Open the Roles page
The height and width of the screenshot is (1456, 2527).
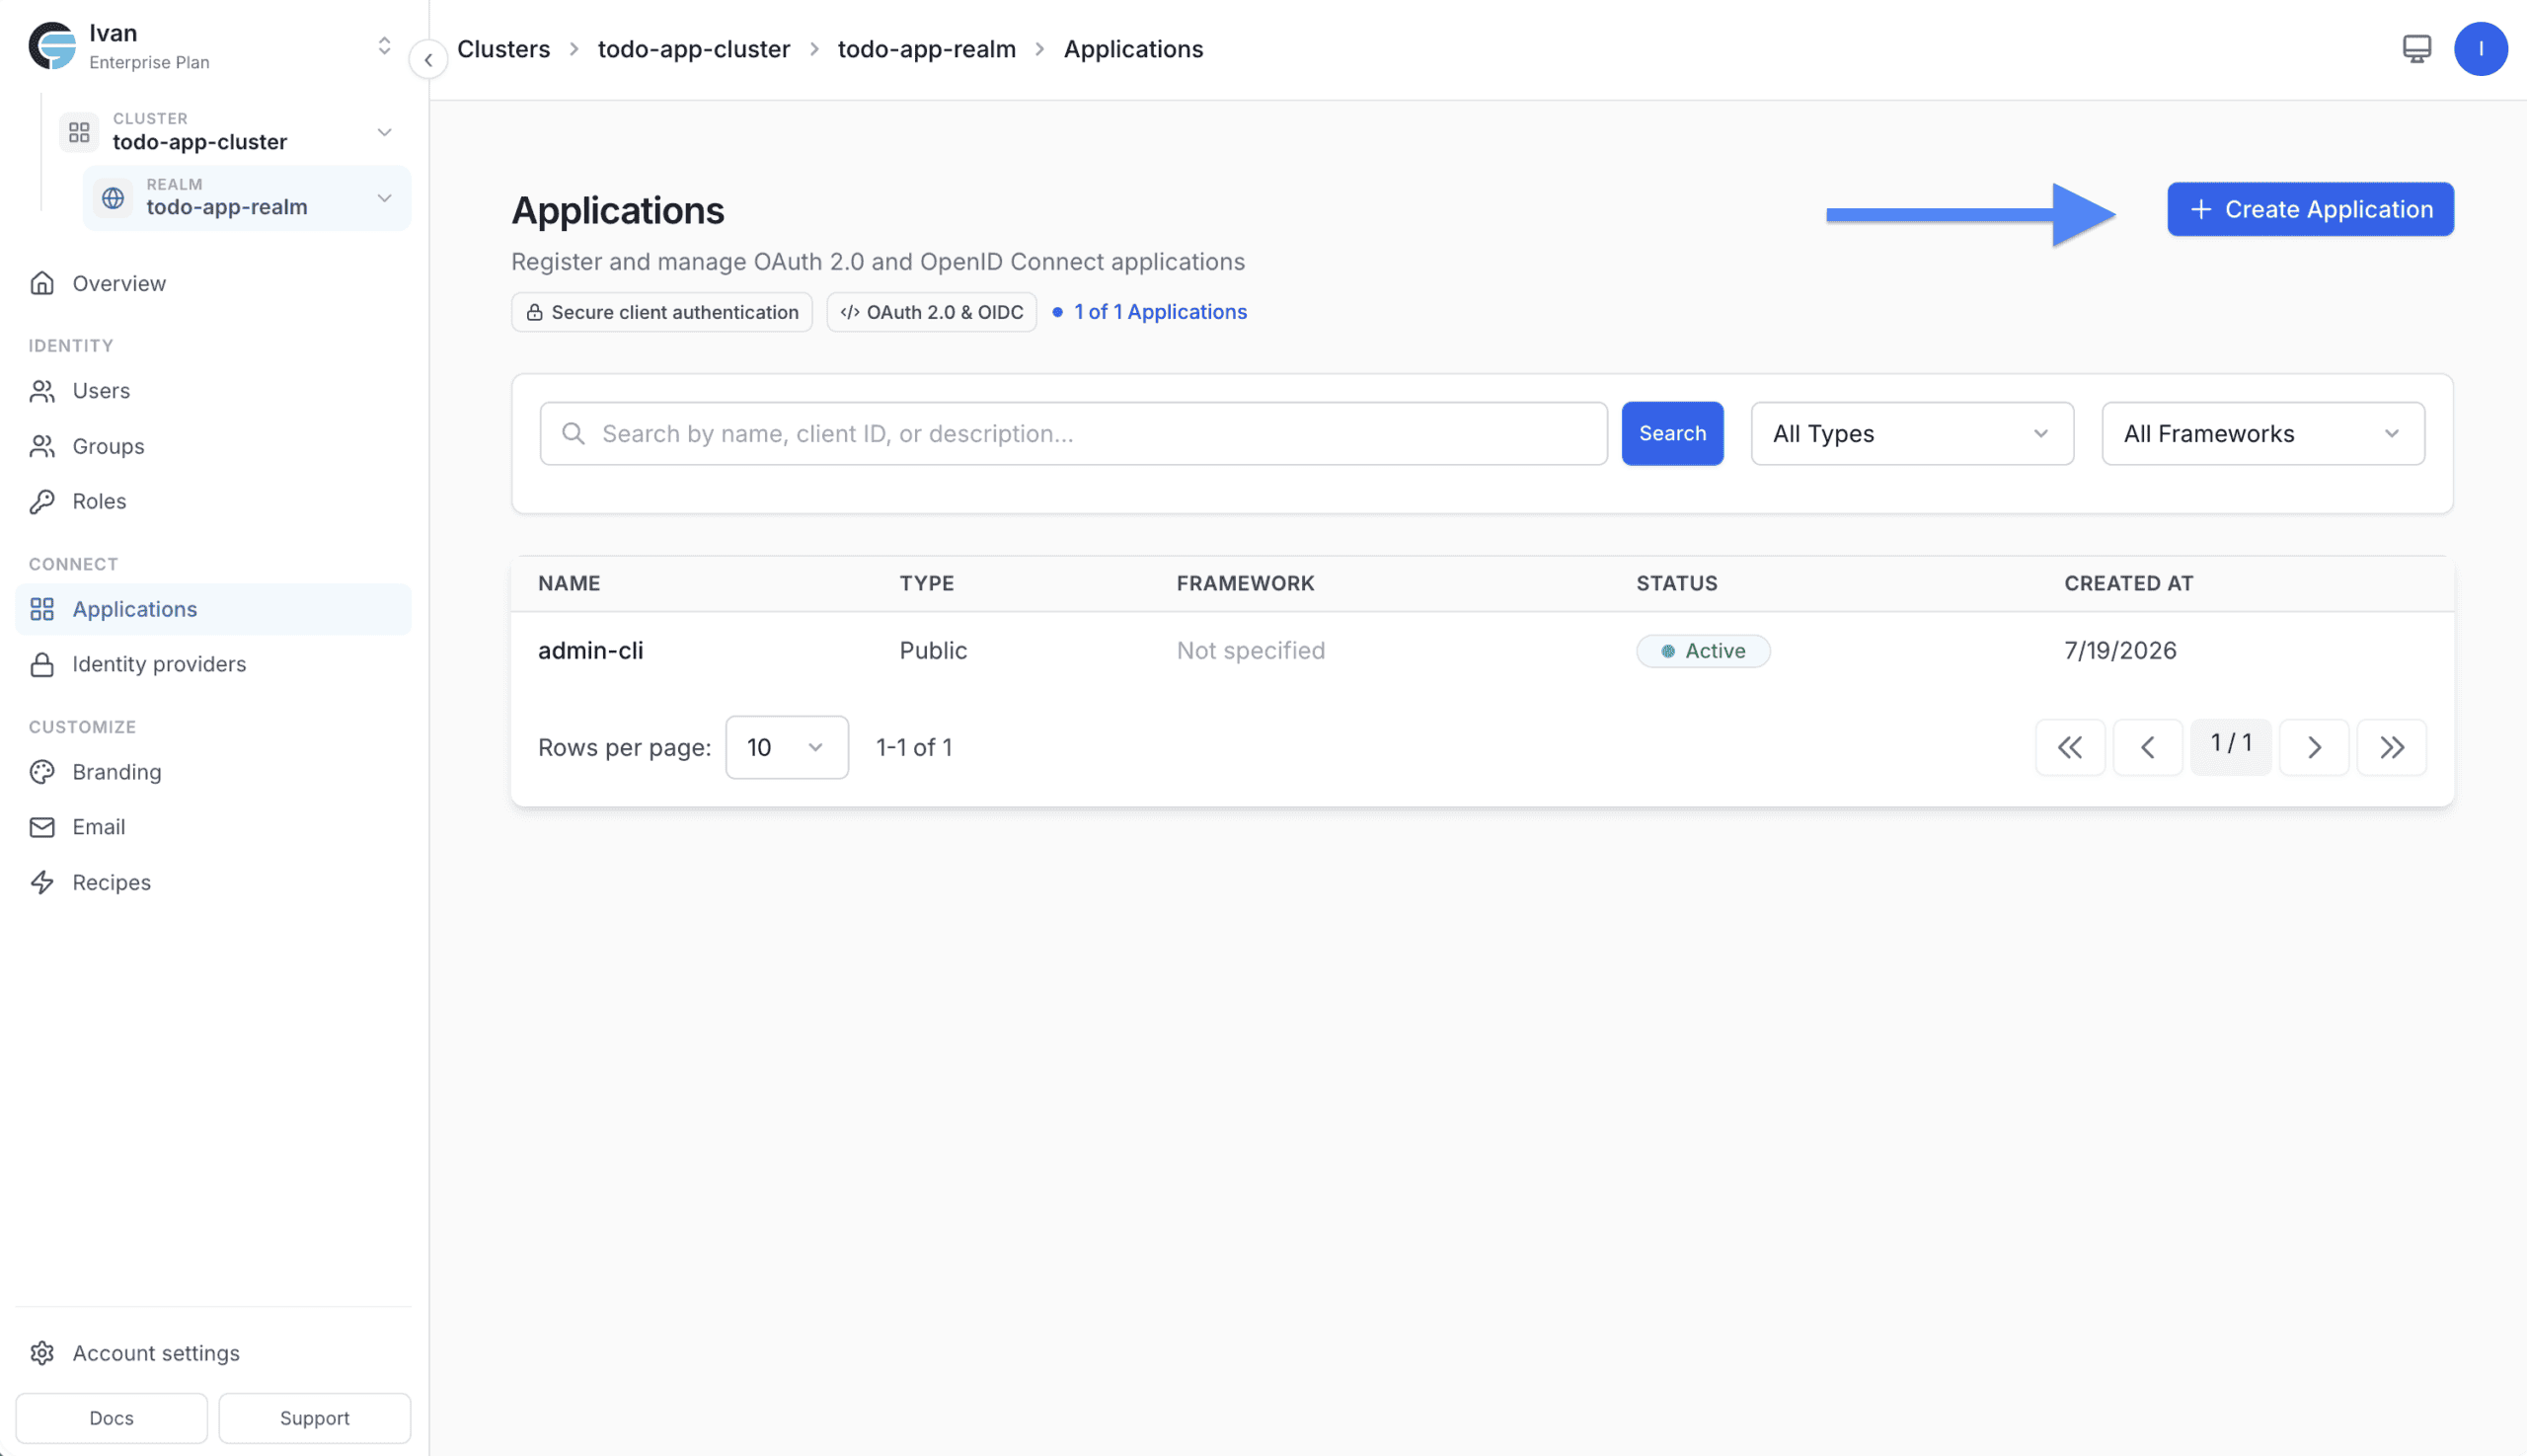pos(213,501)
